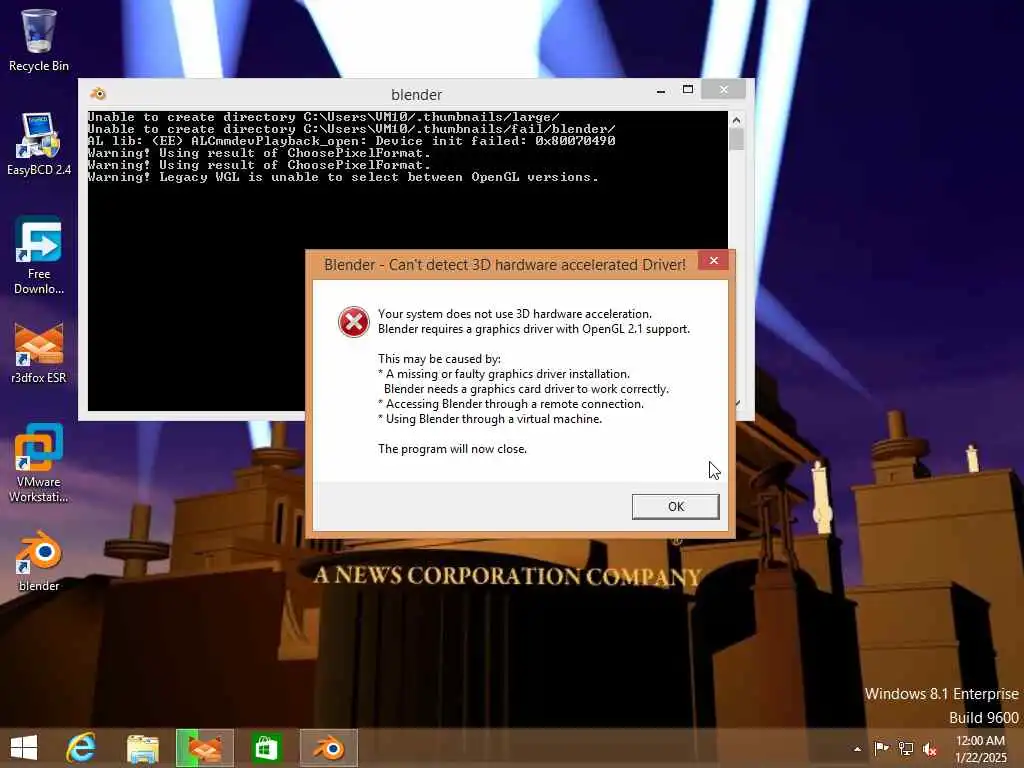Click 'Accessing Blender through a remote connection' line
1024x768 pixels.
(511, 404)
